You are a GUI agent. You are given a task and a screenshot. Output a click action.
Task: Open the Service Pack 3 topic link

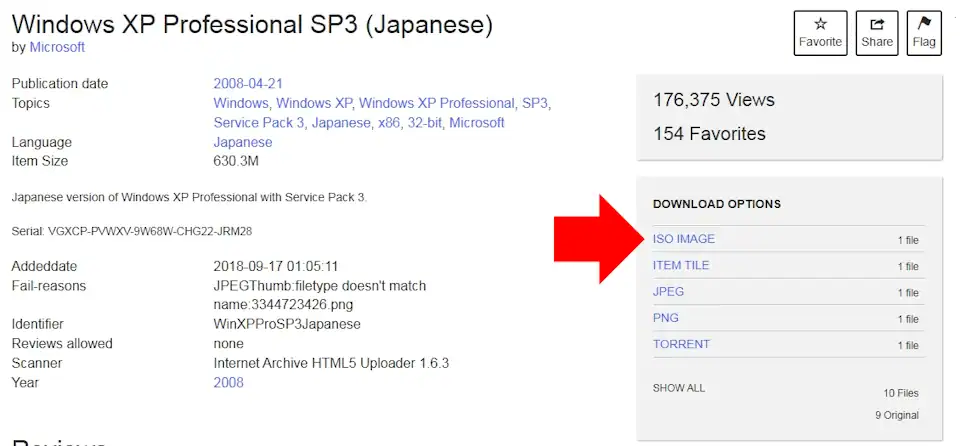[258, 122]
